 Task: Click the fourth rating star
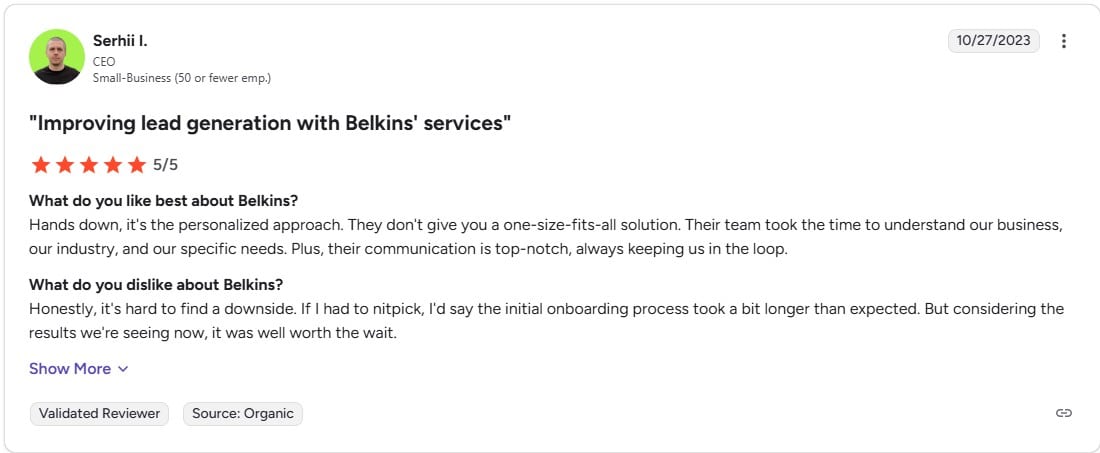point(113,165)
